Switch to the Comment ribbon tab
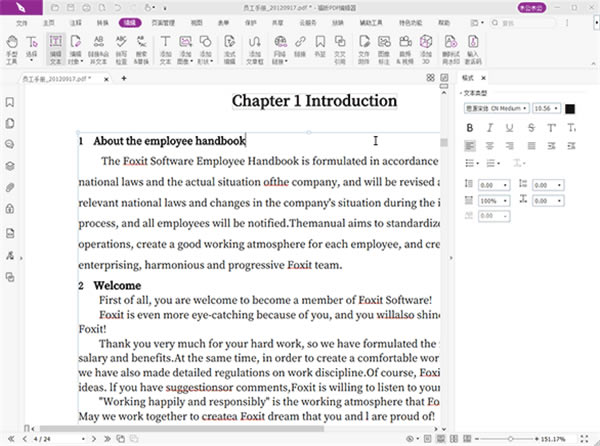Screen dimensions: 600x446 [x=75, y=23]
